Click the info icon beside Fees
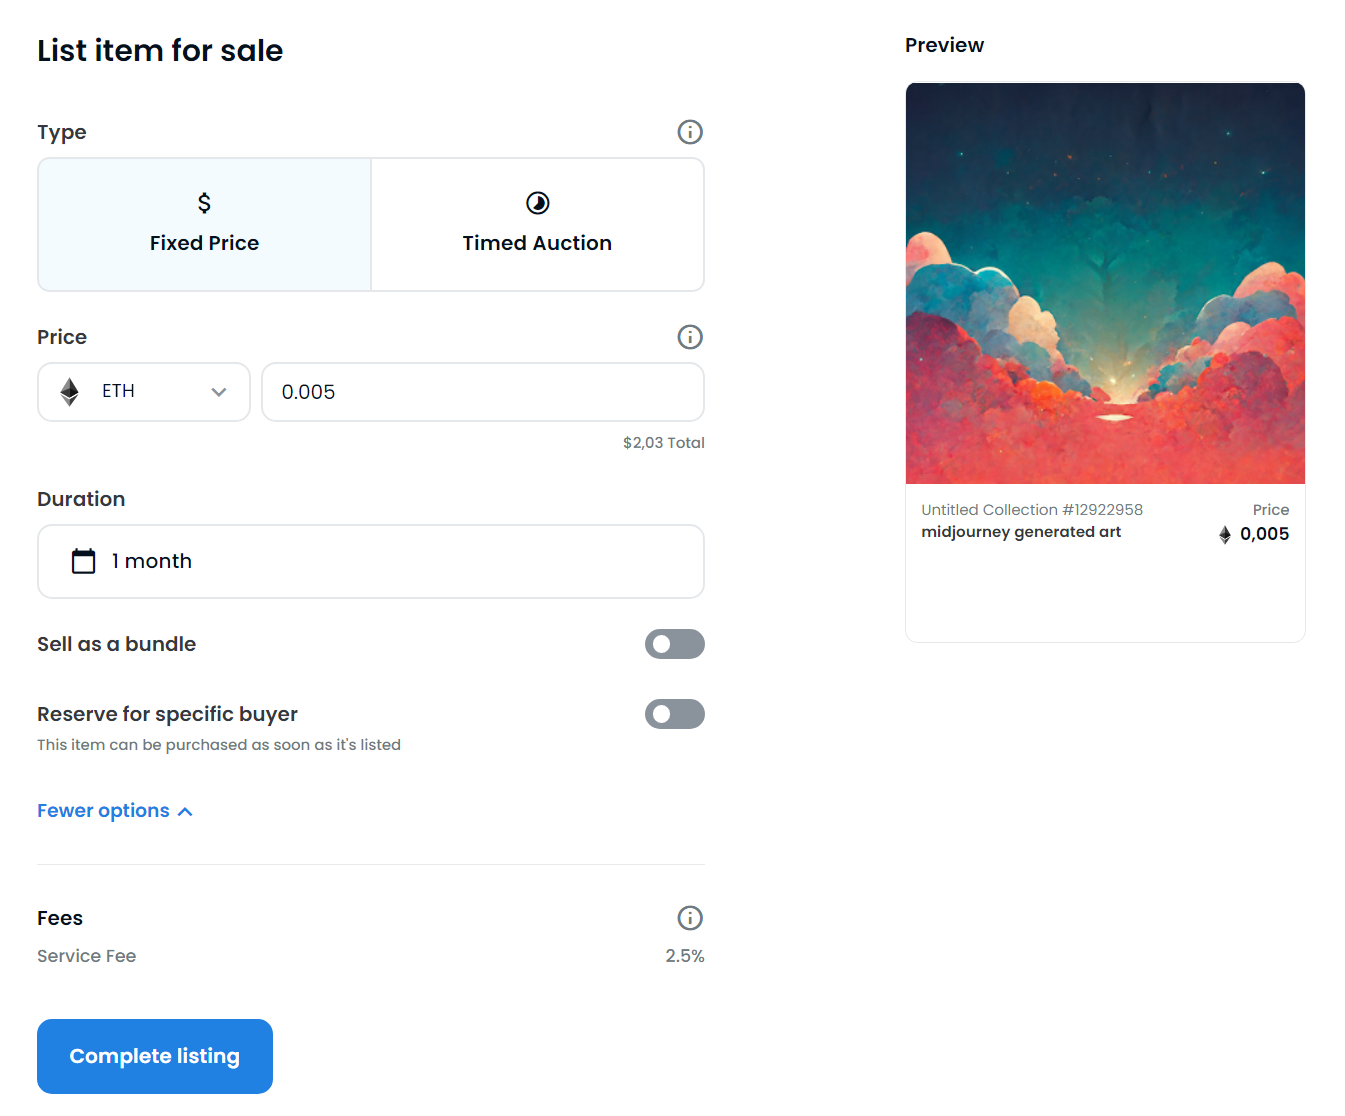 [690, 918]
